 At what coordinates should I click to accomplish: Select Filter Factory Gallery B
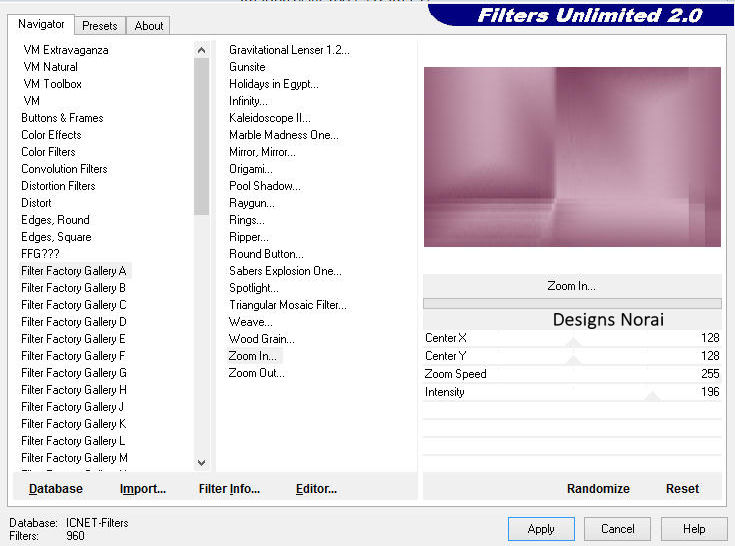73,288
